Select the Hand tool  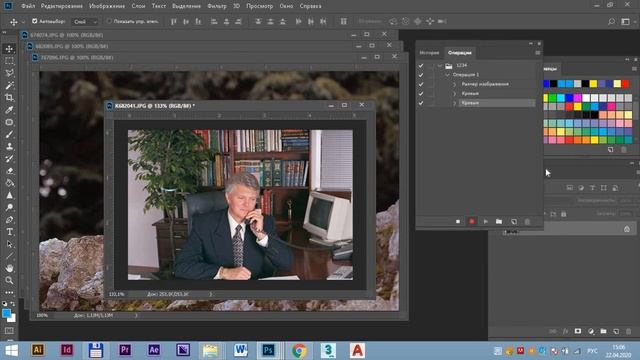[x=9, y=268]
